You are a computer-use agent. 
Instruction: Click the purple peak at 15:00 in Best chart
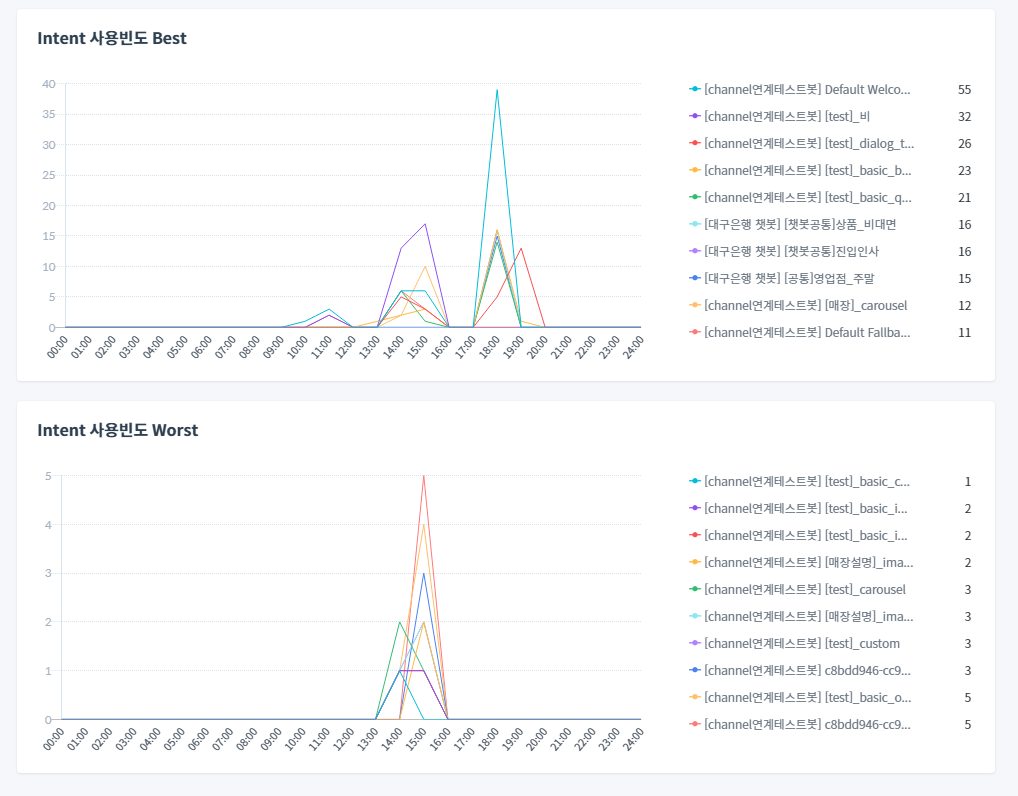426,224
